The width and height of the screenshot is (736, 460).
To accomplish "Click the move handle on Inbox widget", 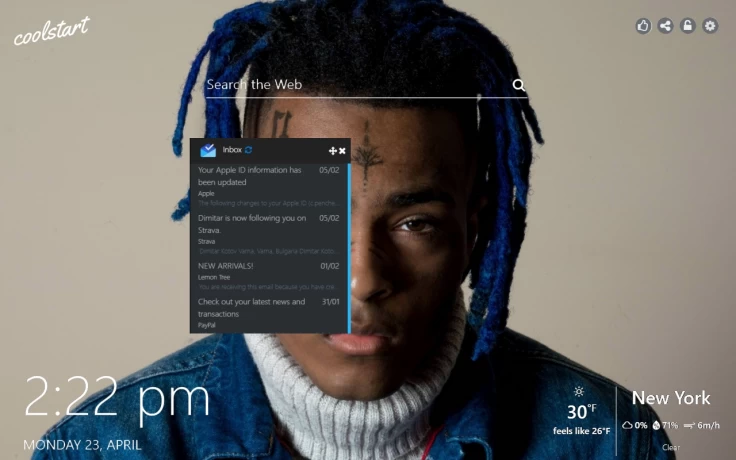I will 332,151.
